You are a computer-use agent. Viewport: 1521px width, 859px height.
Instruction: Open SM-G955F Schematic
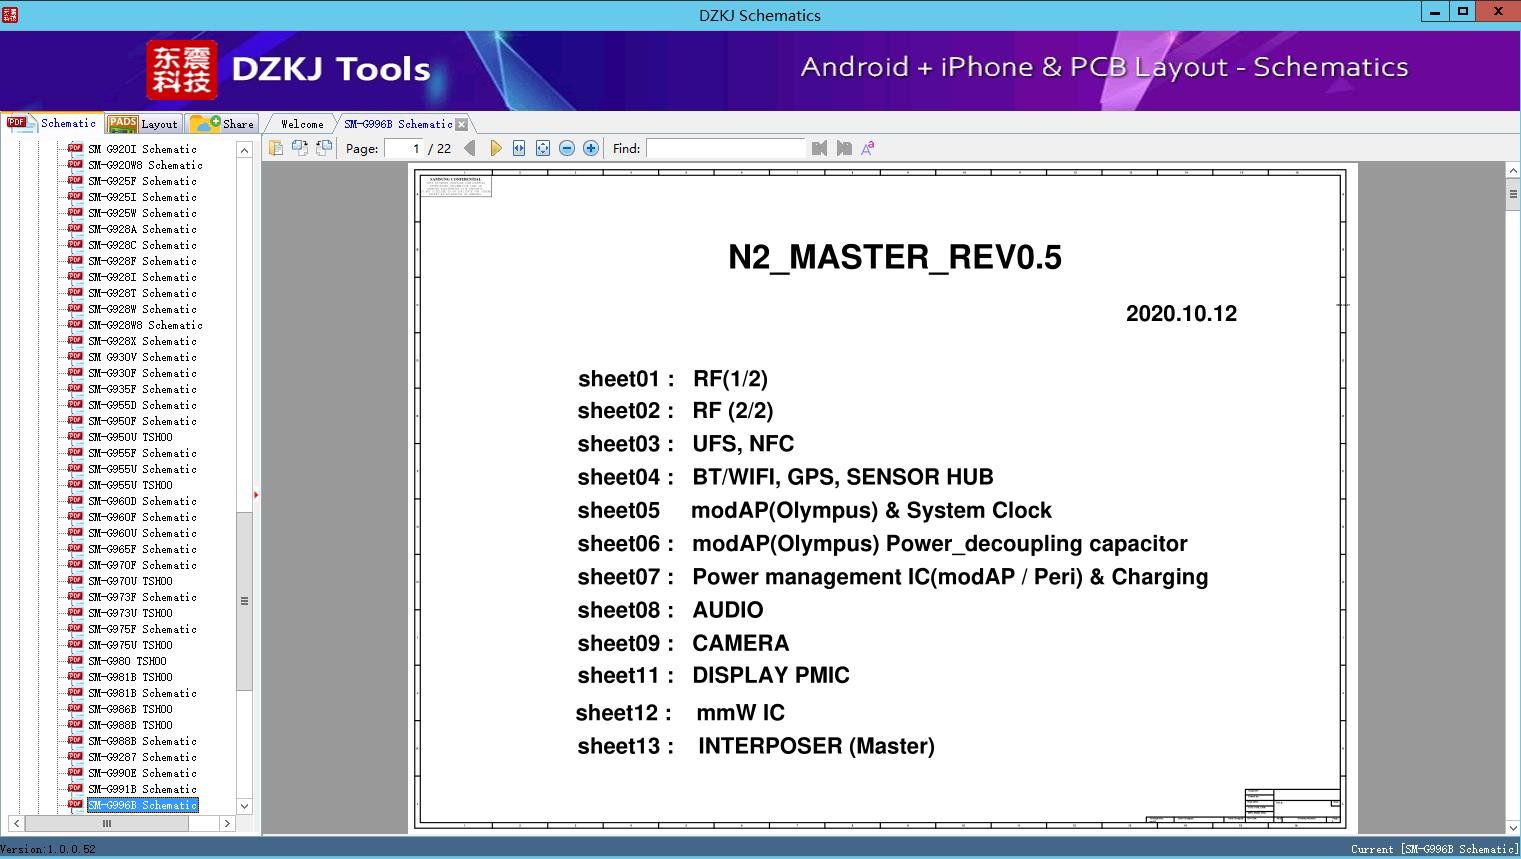142,453
